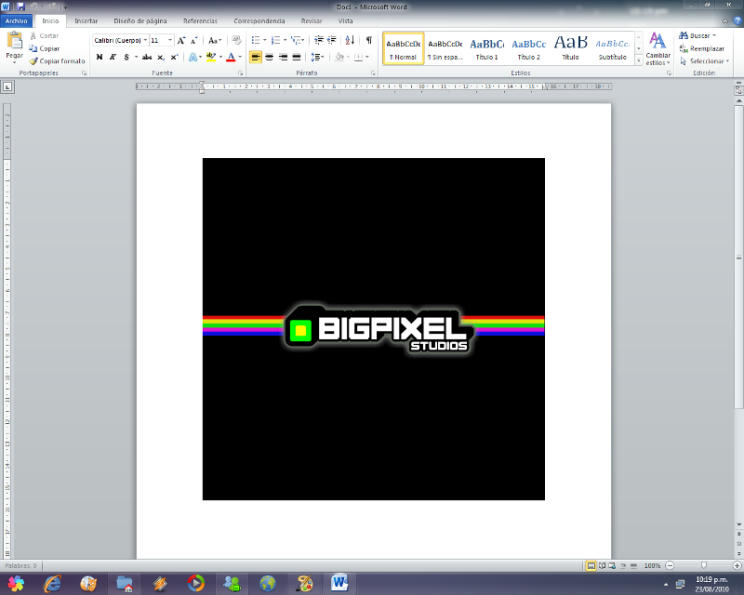
Task: Open the font size 11 dropdown
Action: coord(170,40)
